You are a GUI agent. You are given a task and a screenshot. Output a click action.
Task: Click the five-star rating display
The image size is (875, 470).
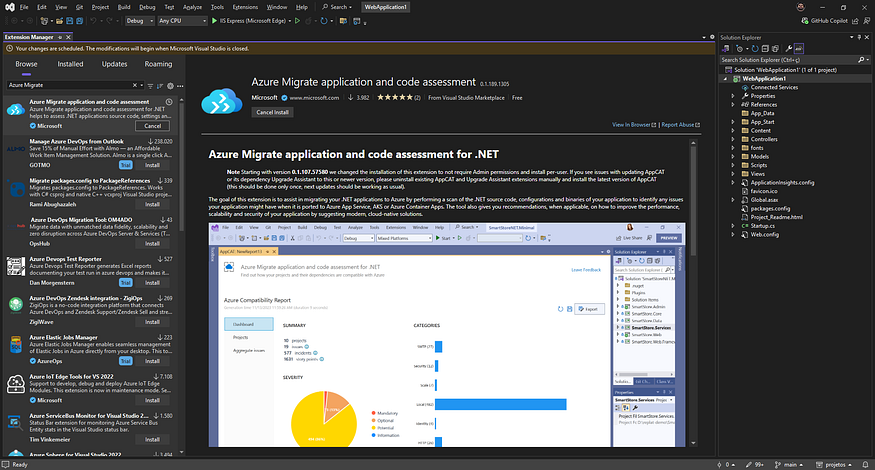pyautogui.click(x=395, y=98)
